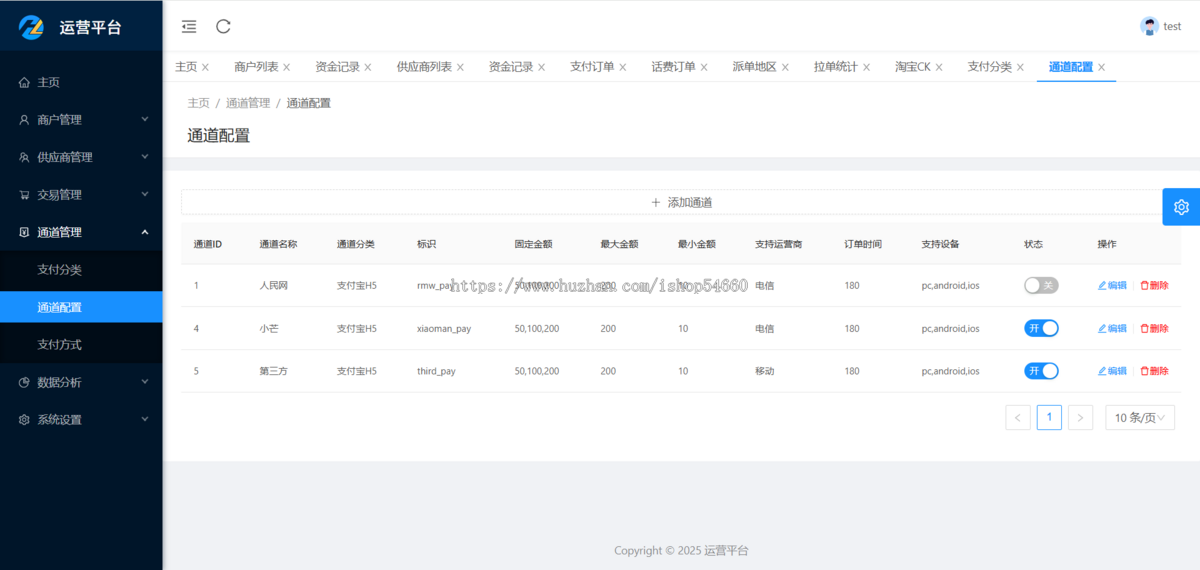Open the blue settings gear panel
1200x570 pixels.
coord(1181,207)
